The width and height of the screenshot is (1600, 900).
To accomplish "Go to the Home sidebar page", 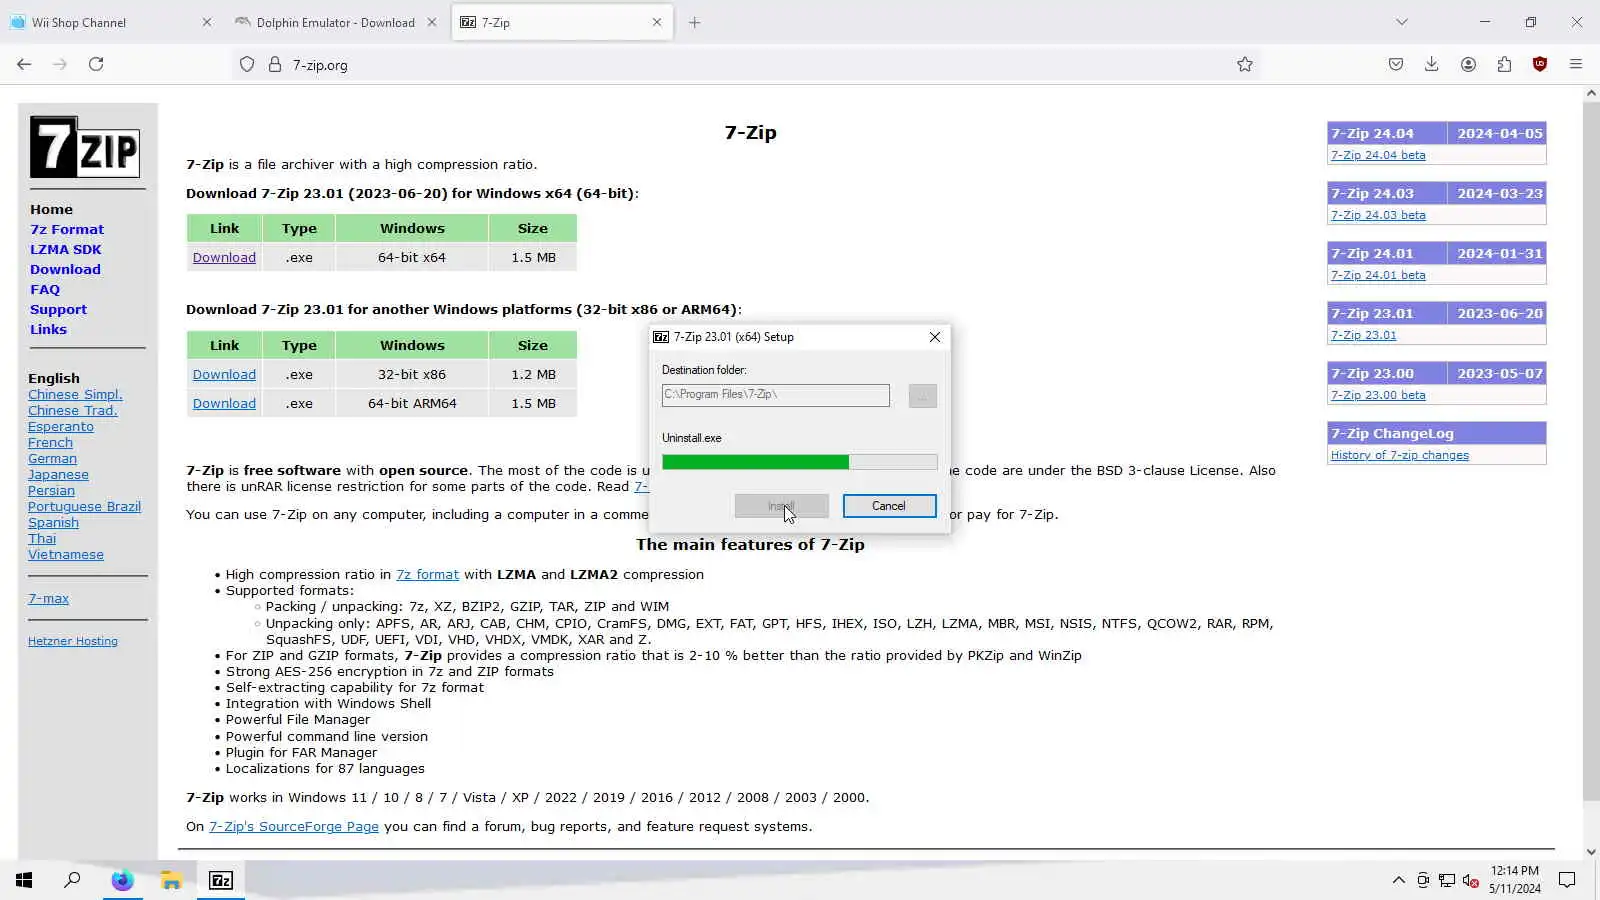I will (51, 209).
